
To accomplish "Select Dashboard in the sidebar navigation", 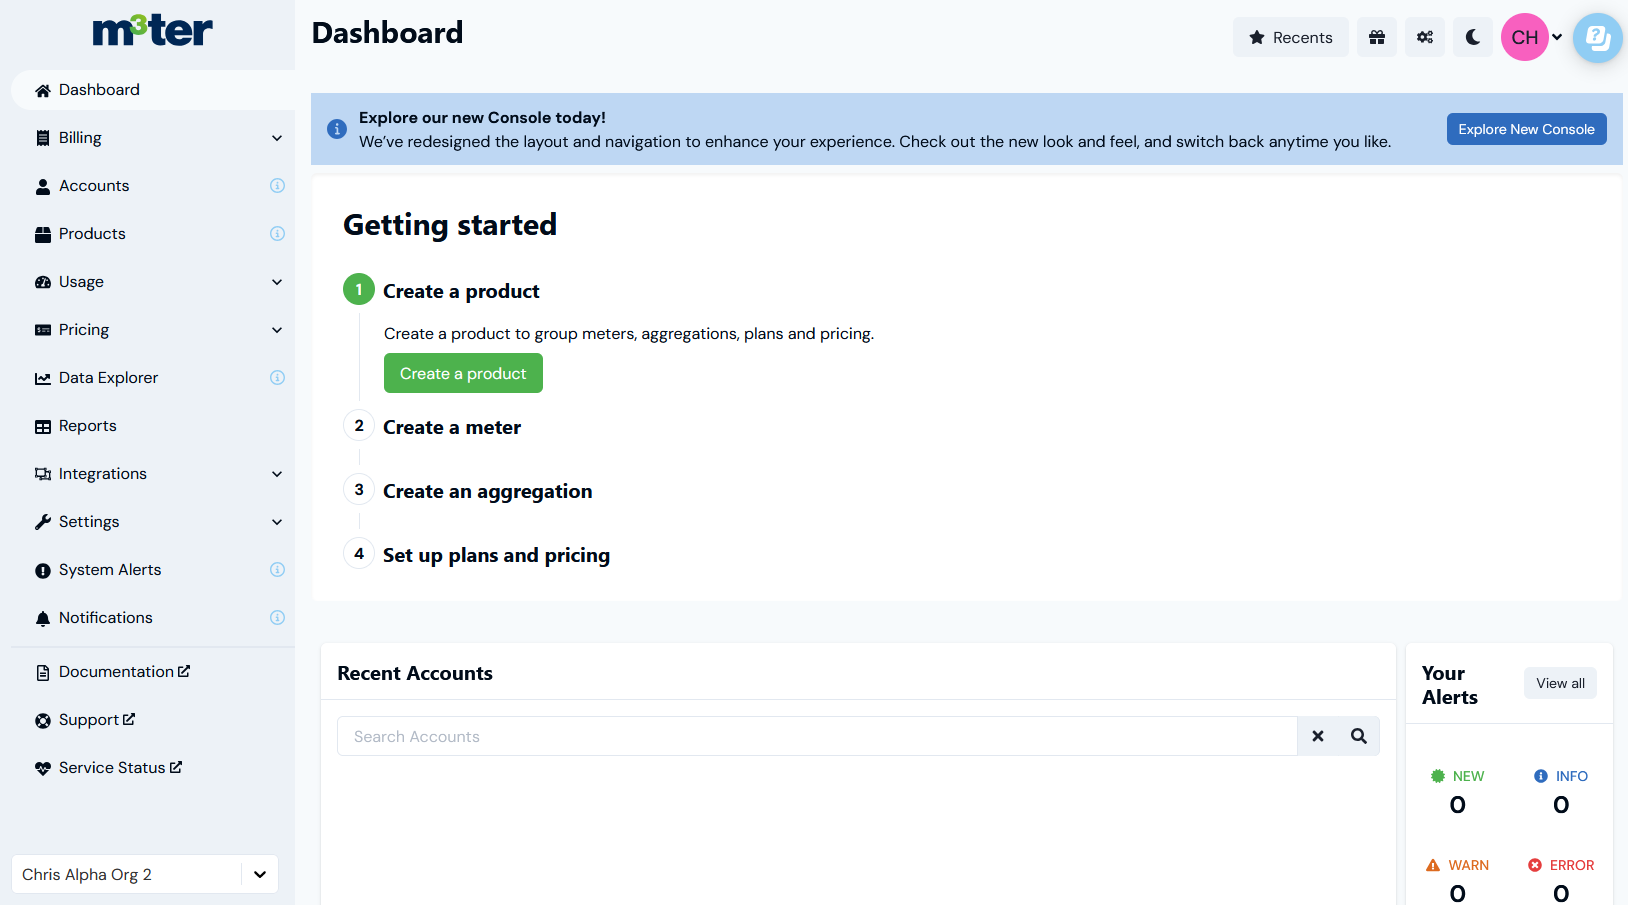I will click(100, 89).
